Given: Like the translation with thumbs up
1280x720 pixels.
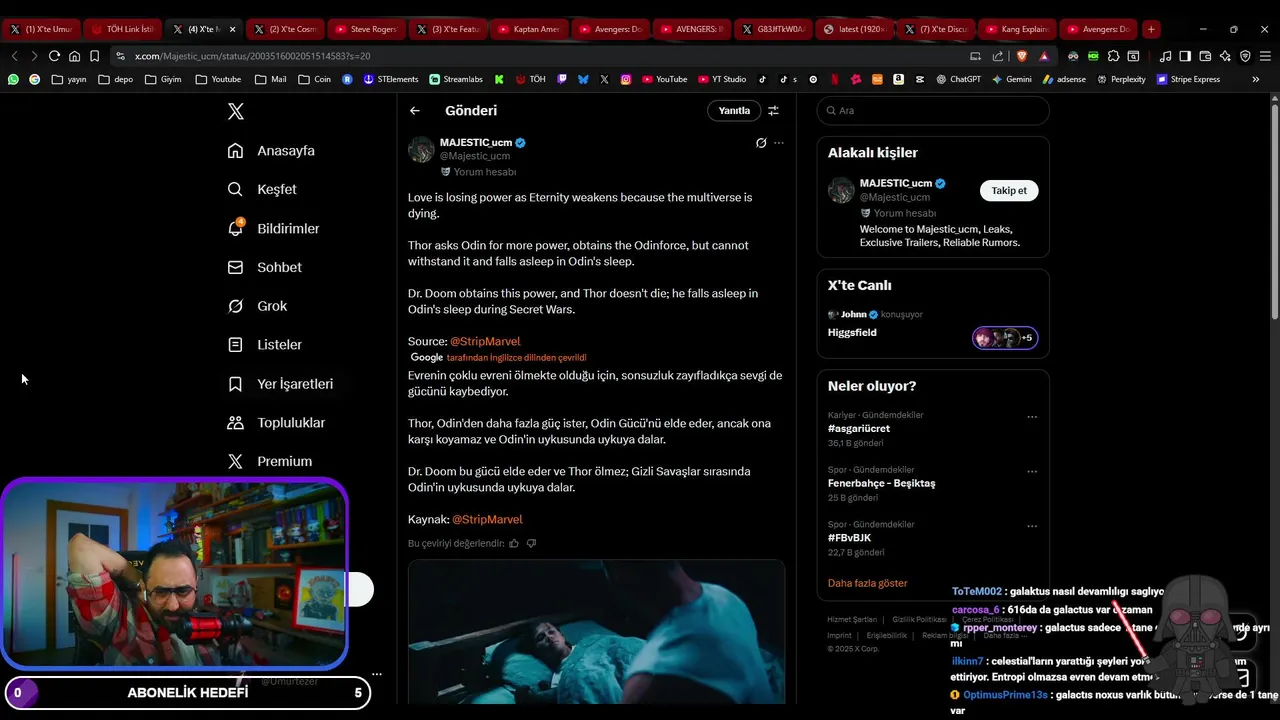Looking at the screenshot, I should pos(514,543).
